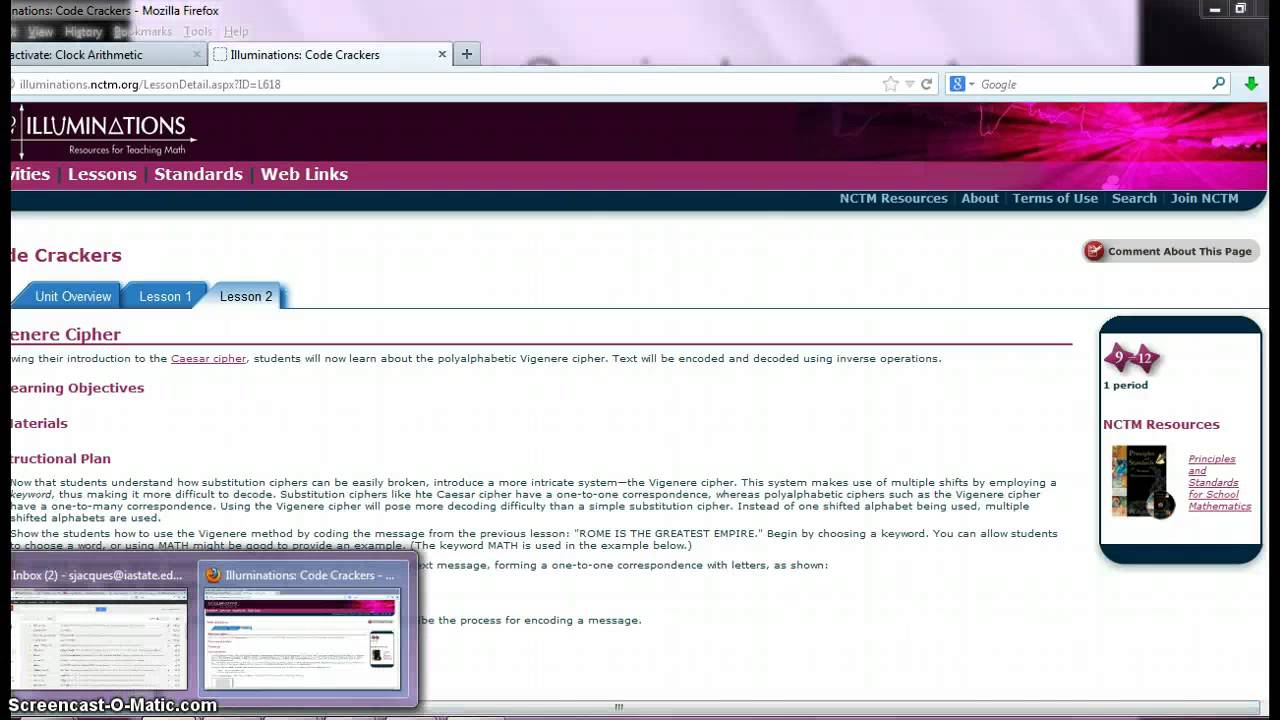Click the red comment icon
This screenshot has height=720, width=1280.
coord(1095,251)
